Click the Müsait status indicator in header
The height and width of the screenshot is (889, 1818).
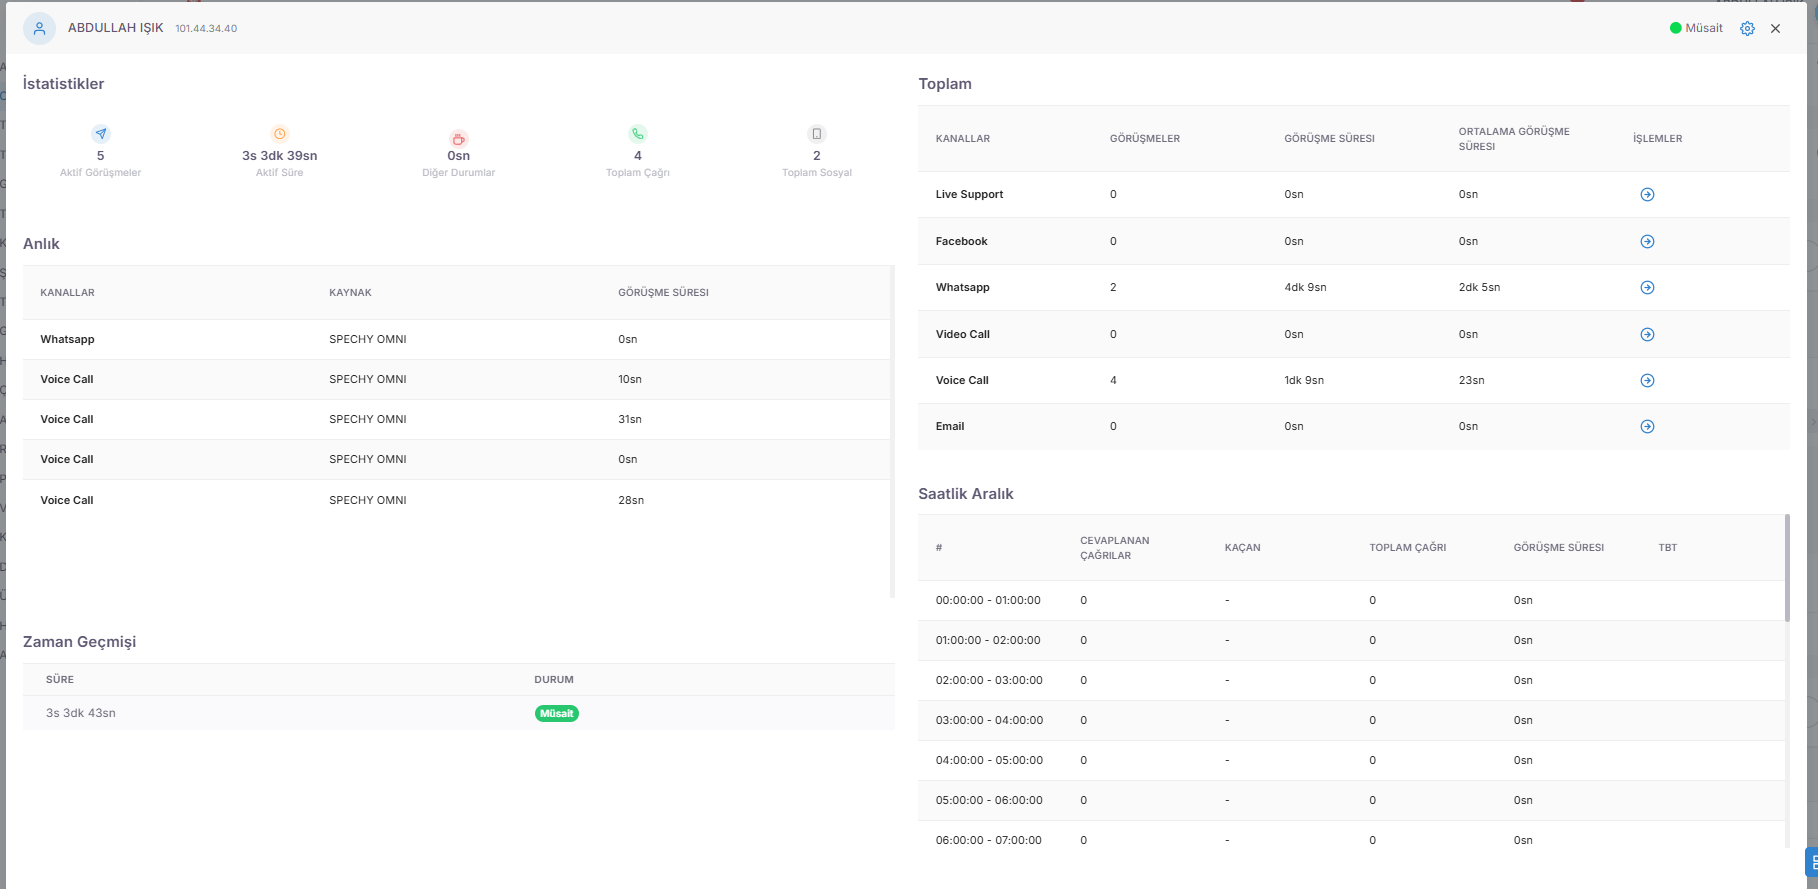pyautogui.click(x=1696, y=28)
